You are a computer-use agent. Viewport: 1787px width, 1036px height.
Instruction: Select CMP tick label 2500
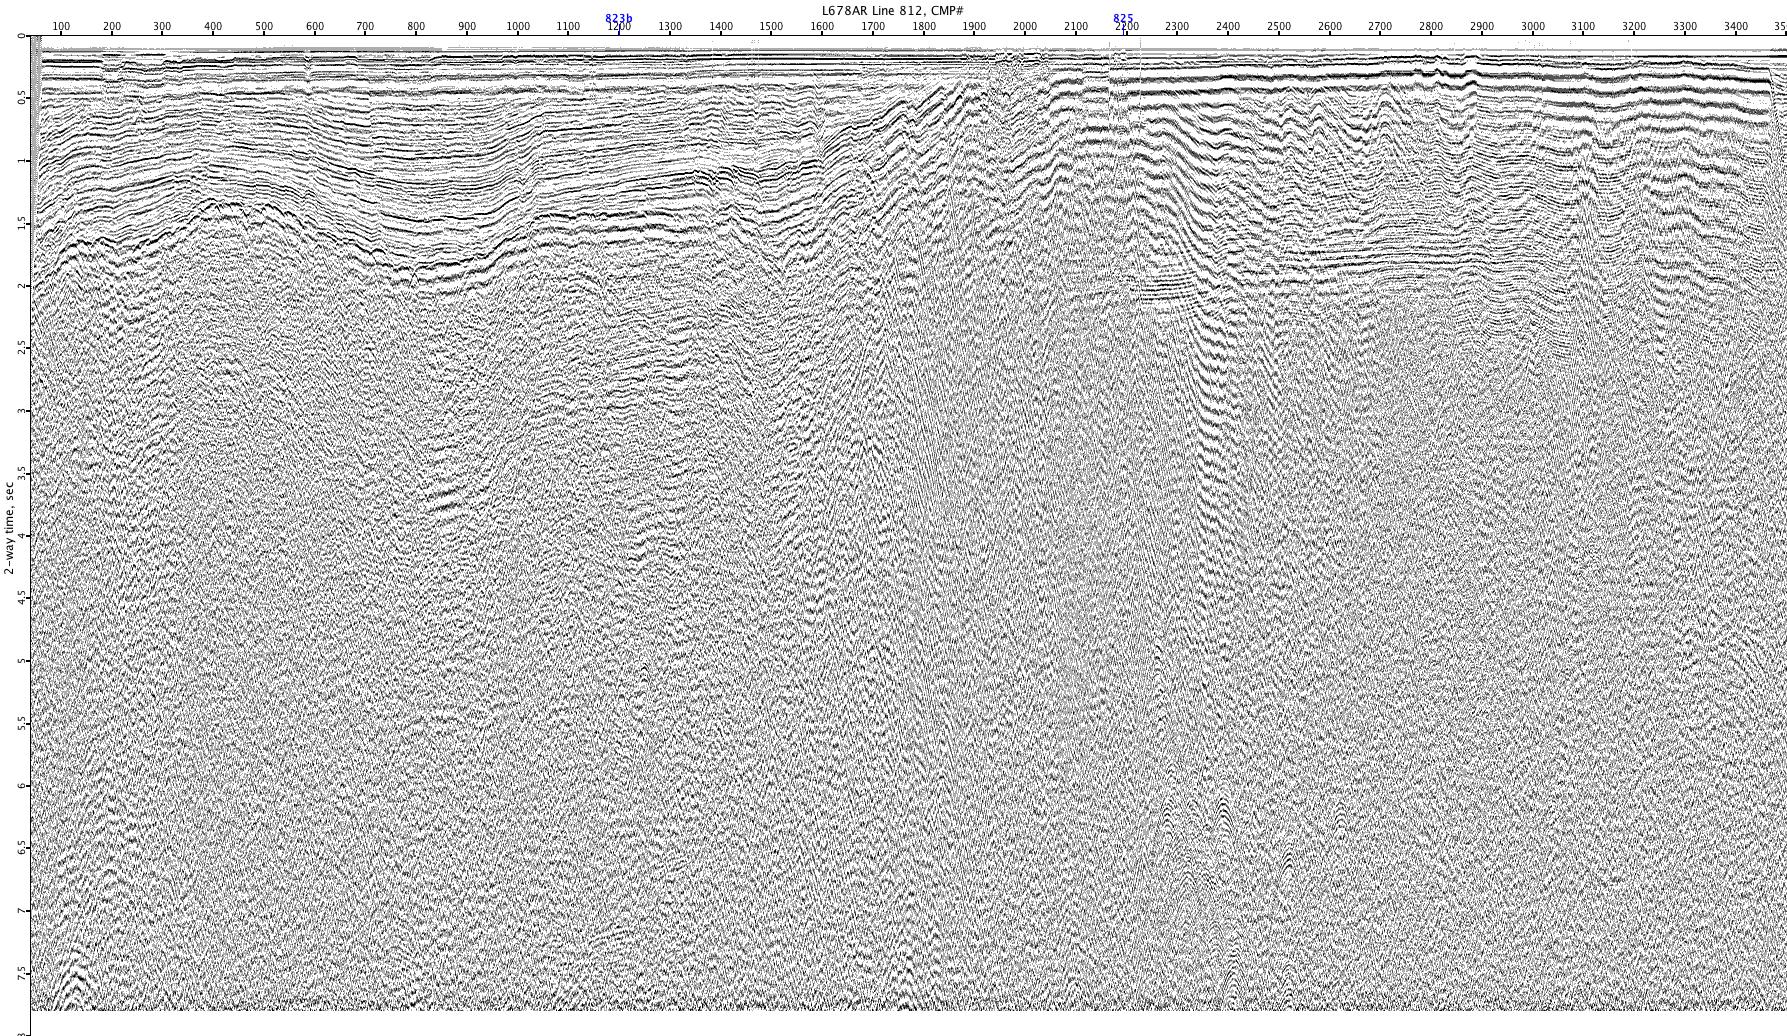tap(1279, 27)
